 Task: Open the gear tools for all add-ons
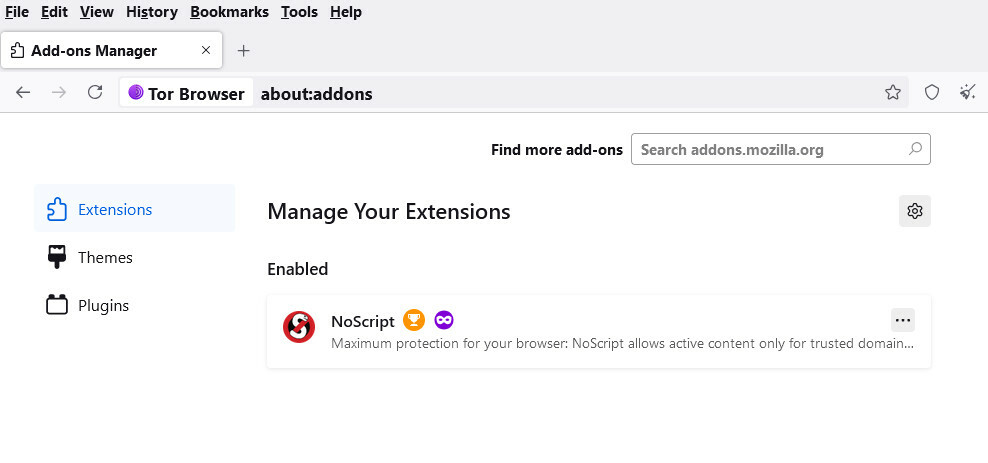915,211
